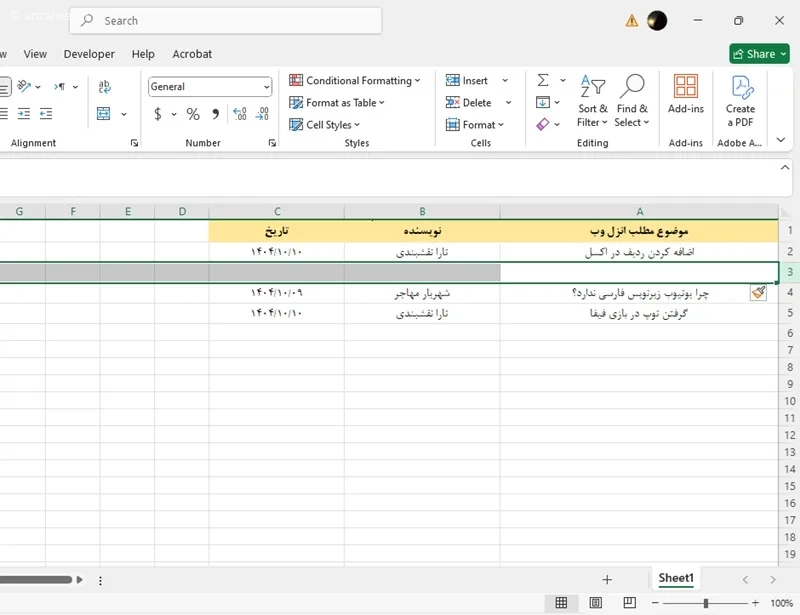The image size is (800, 615).
Task: Click in the Search box
Action: [226, 21]
